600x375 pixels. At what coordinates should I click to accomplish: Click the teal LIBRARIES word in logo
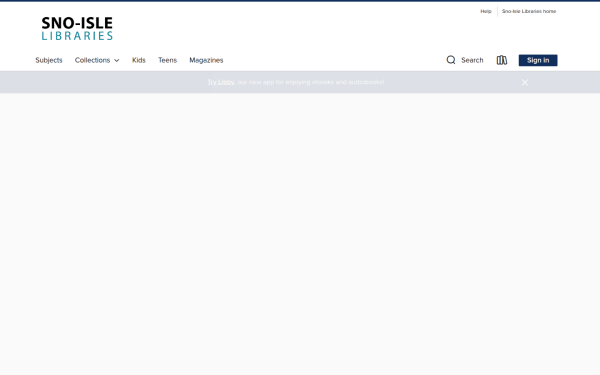[x=77, y=36]
